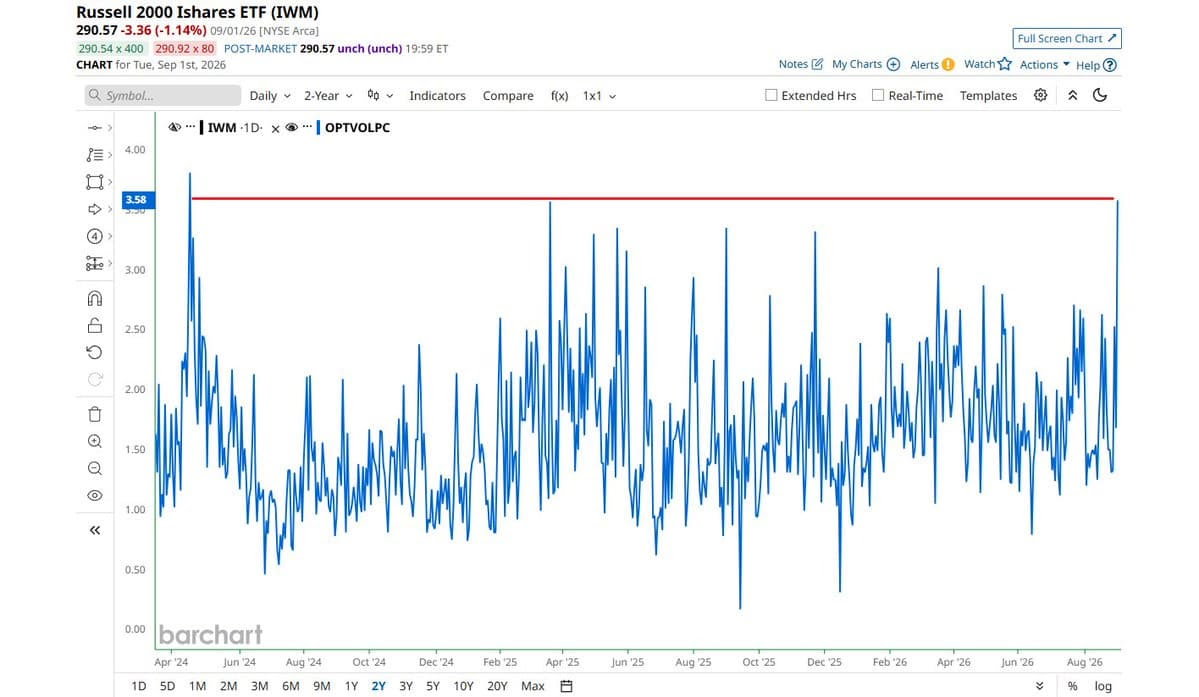Toggle the lock drawings padlock
Viewport: 1199px width, 697px height.
coord(95,326)
